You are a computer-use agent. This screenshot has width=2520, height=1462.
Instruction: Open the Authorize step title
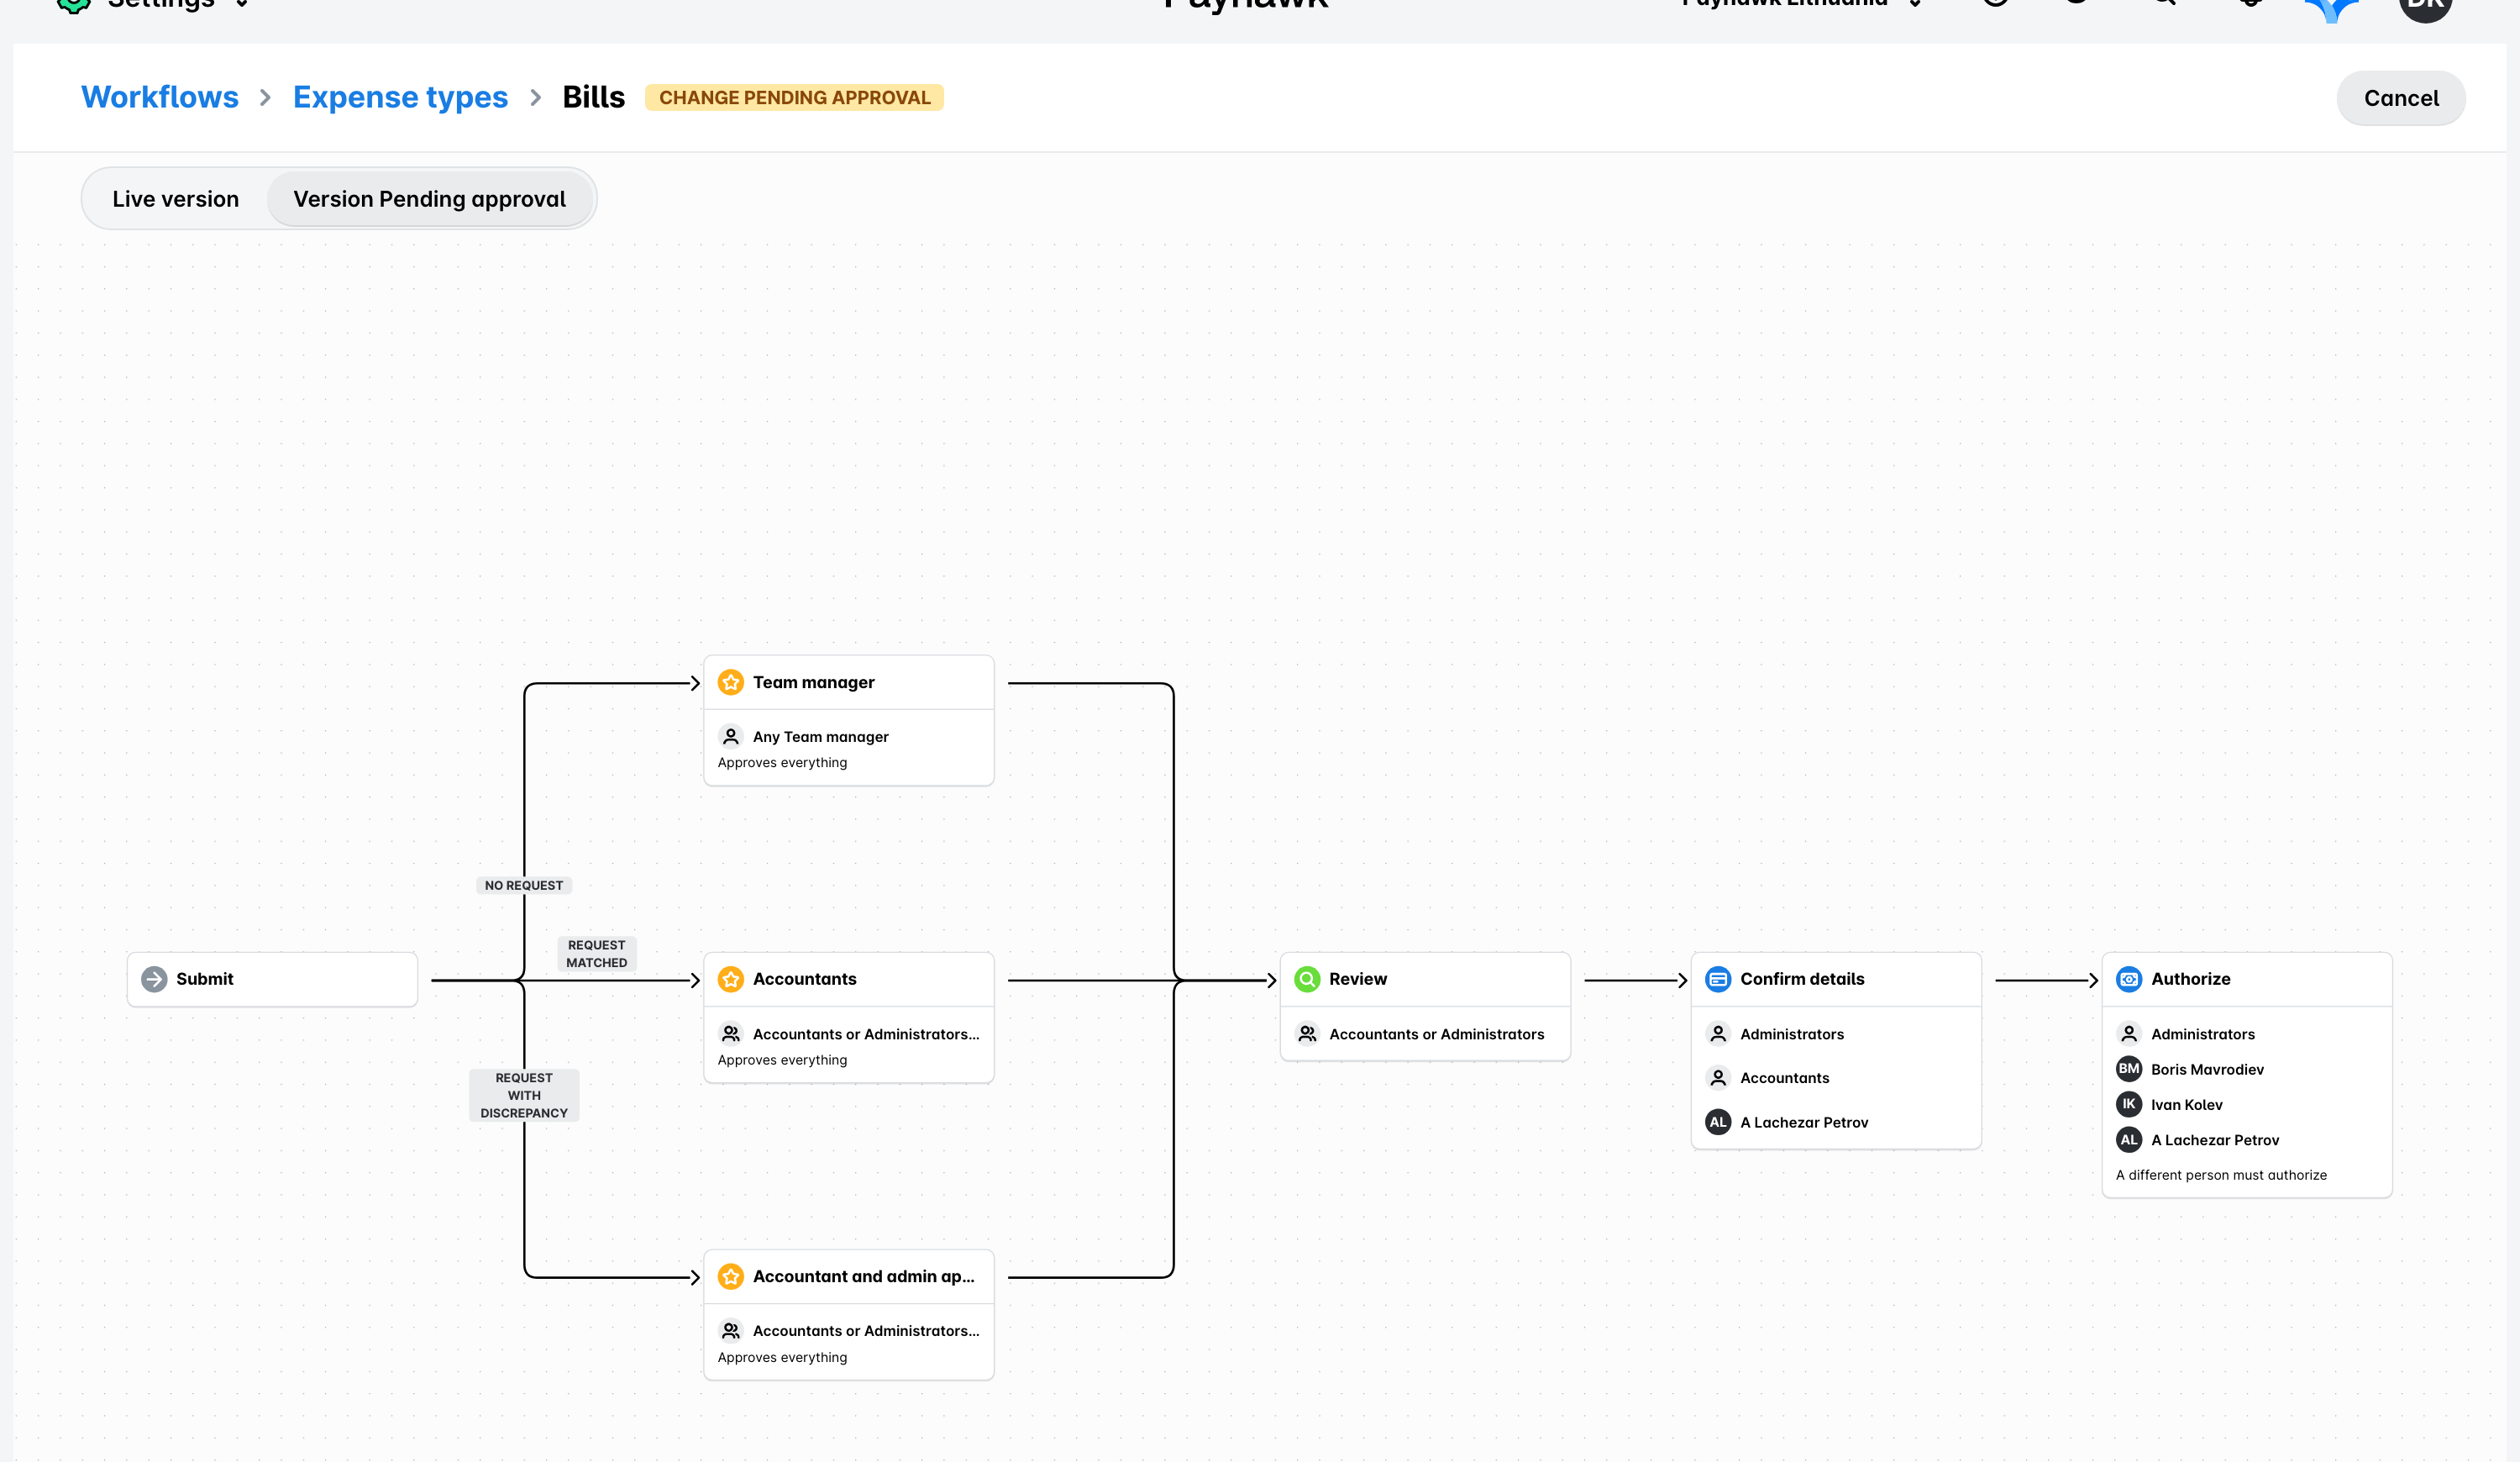pyautogui.click(x=2190, y=979)
